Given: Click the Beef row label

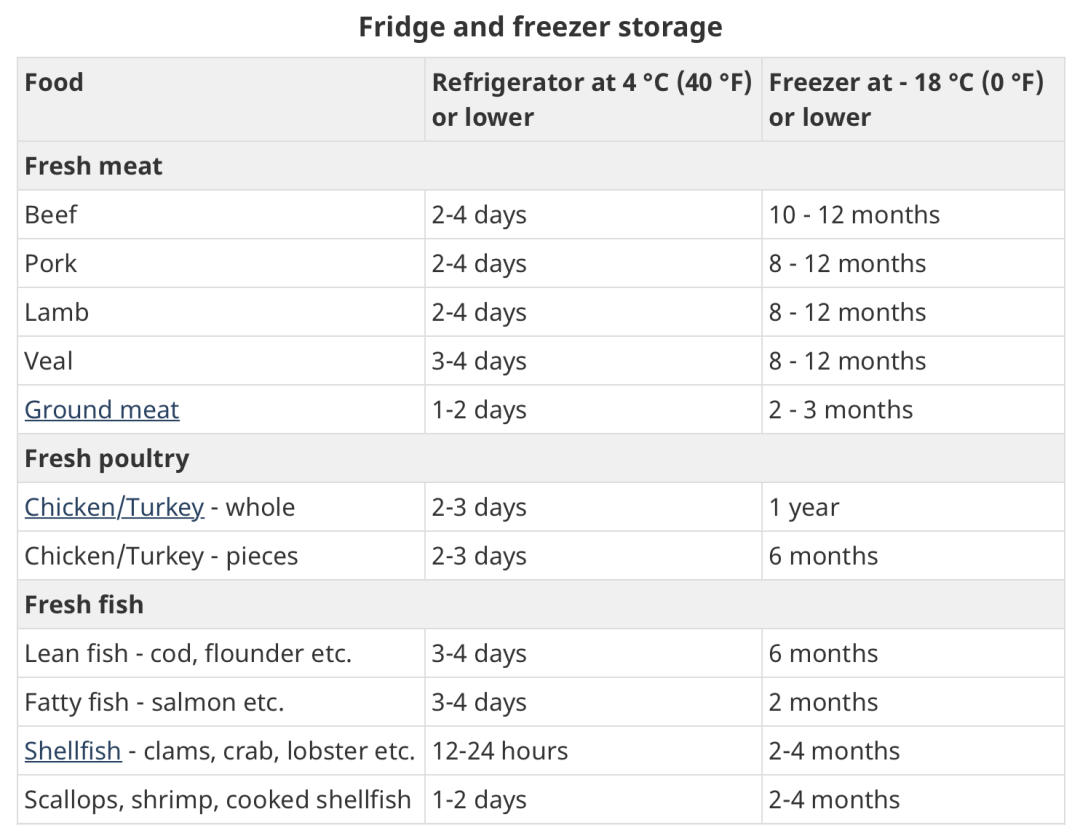Looking at the screenshot, I should pos(51,215).
